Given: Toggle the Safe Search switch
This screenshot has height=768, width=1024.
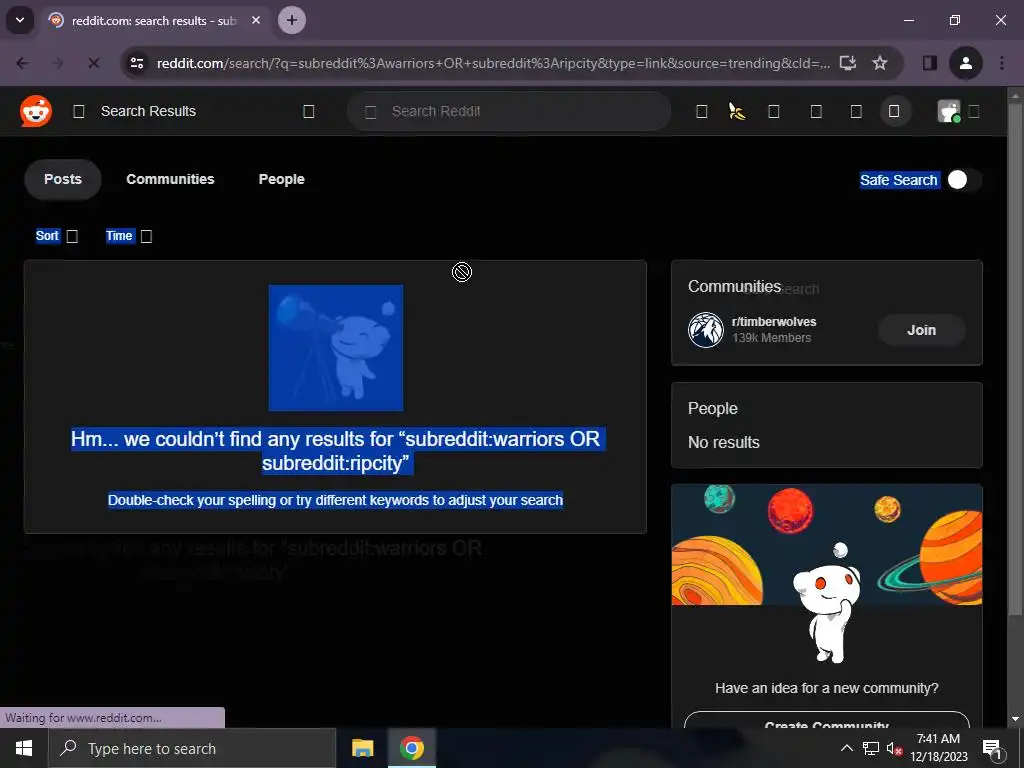Looking at the screenshot, I should (x=963, y=180).
